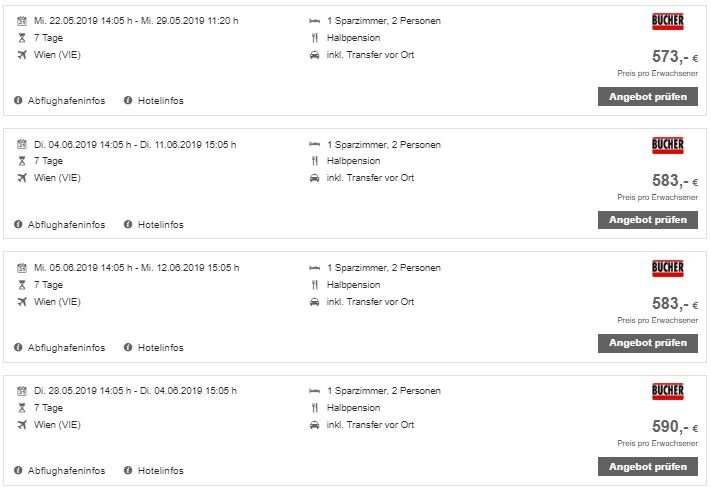This screenshot has width=711, height=491.
Task: Open Hotelinfos in the 05.06.2019 offer
Action: [x=161, y=348]
